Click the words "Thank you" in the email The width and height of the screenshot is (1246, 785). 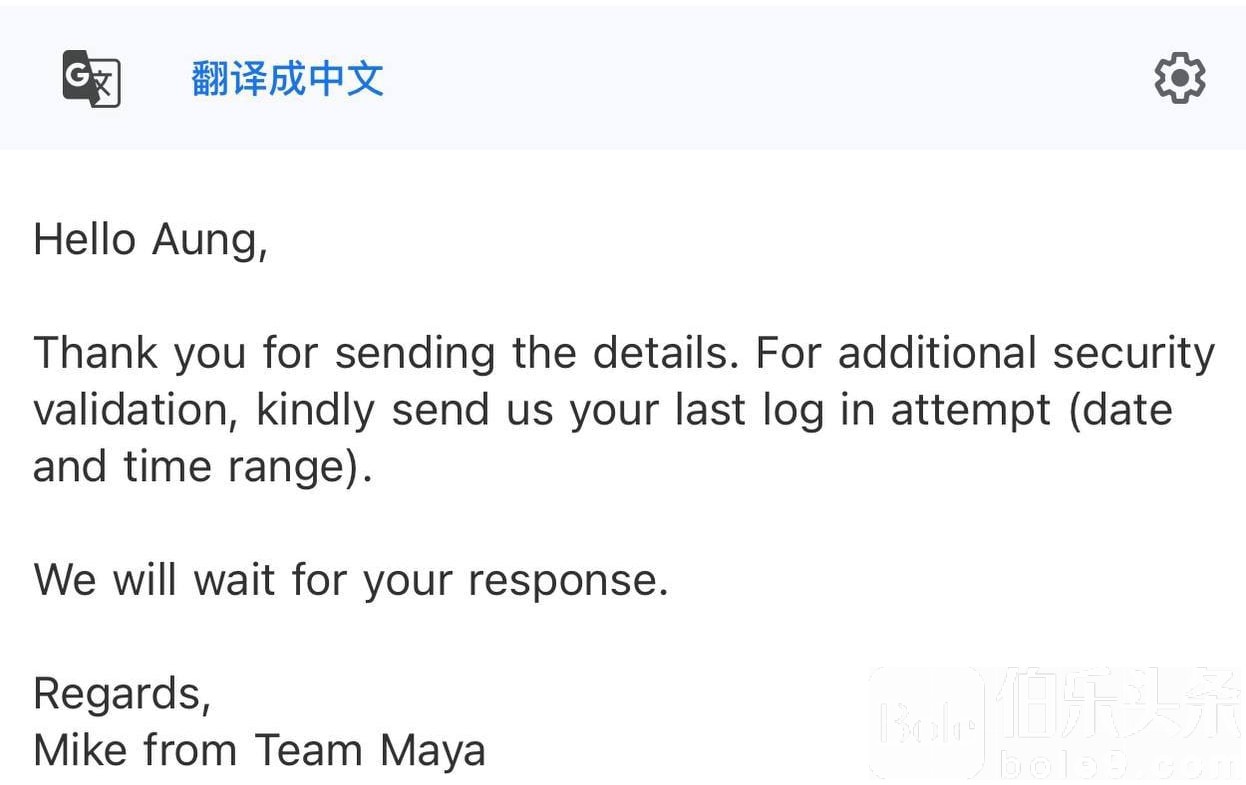[140, 353]
